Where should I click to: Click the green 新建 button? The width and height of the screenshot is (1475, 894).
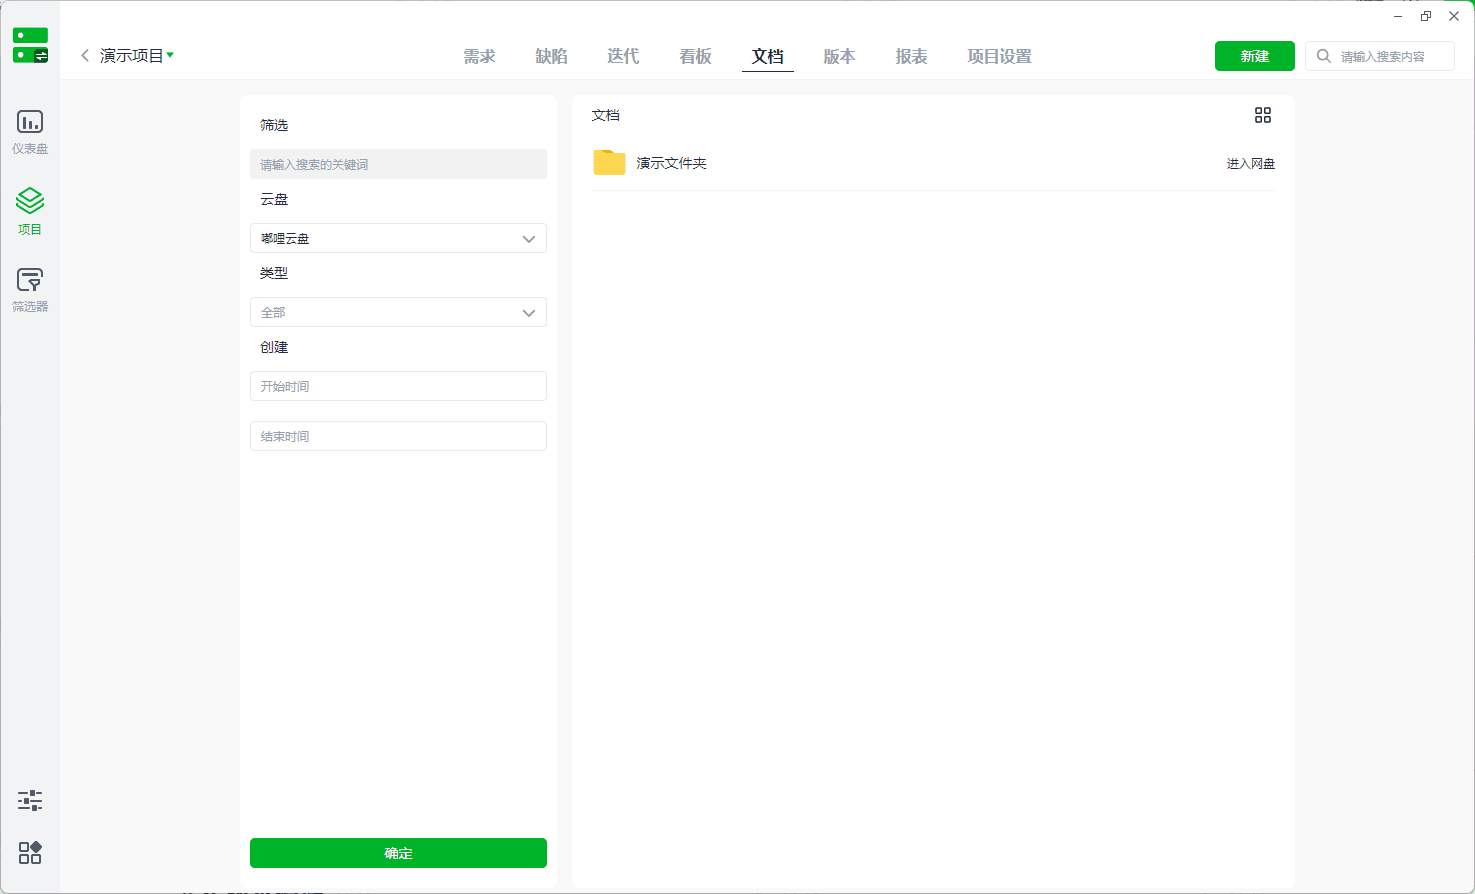coord(1255,56)
